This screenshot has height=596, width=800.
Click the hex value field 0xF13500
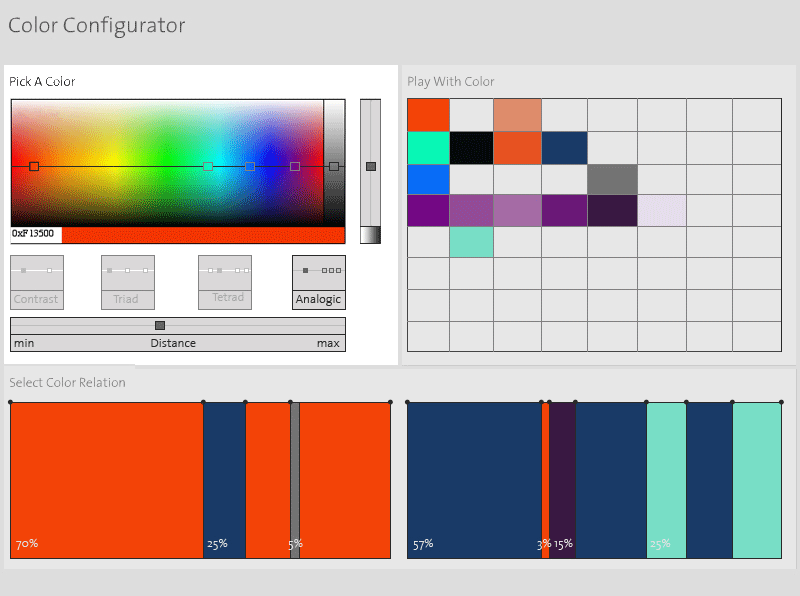click(36, 234)
